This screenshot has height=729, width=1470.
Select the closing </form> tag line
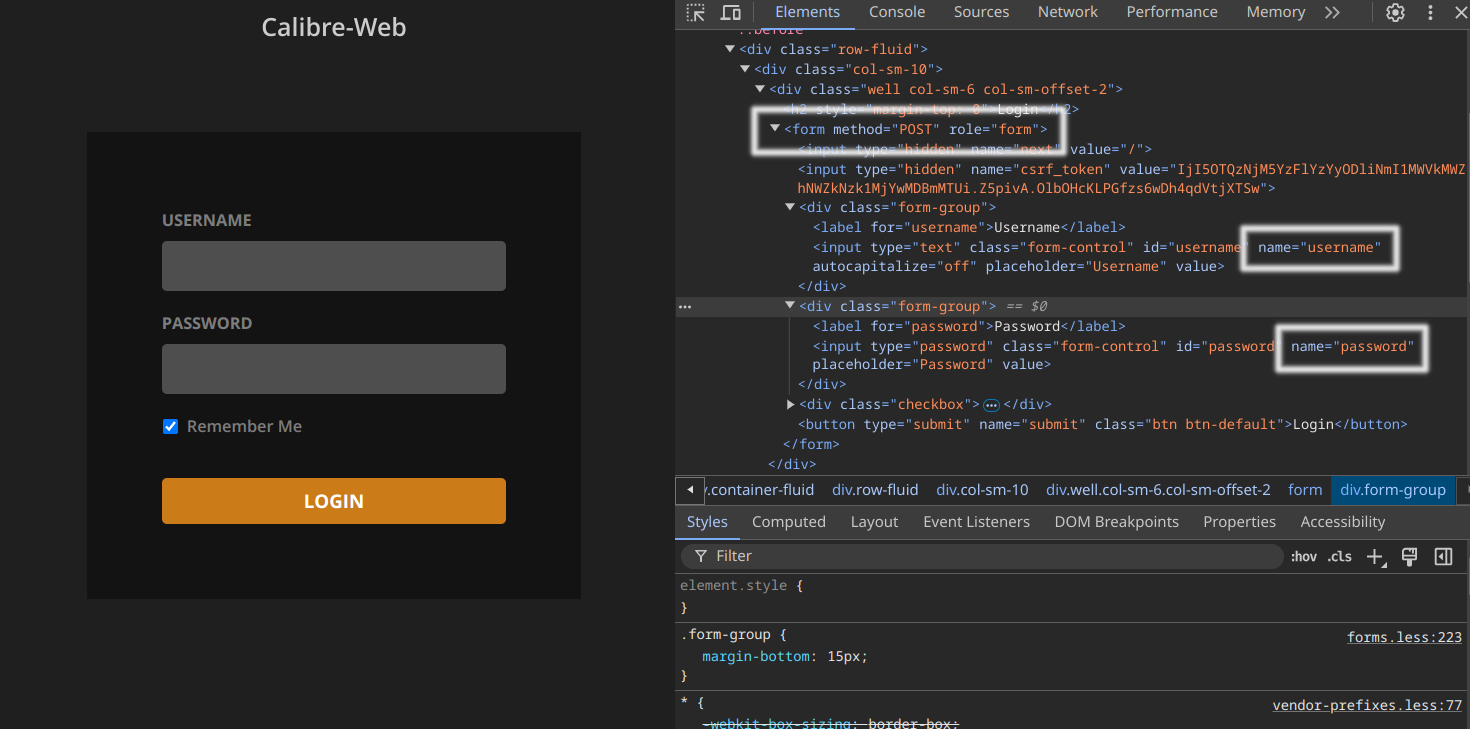pyautogui.click(x=811, y=444)
